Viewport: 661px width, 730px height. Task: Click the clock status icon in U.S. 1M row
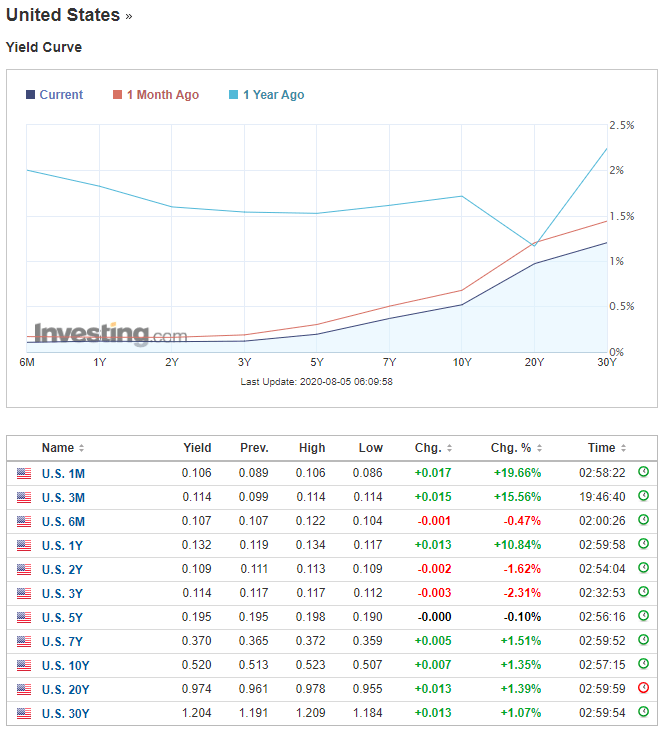pyautogui.click(x=643, y=473)
